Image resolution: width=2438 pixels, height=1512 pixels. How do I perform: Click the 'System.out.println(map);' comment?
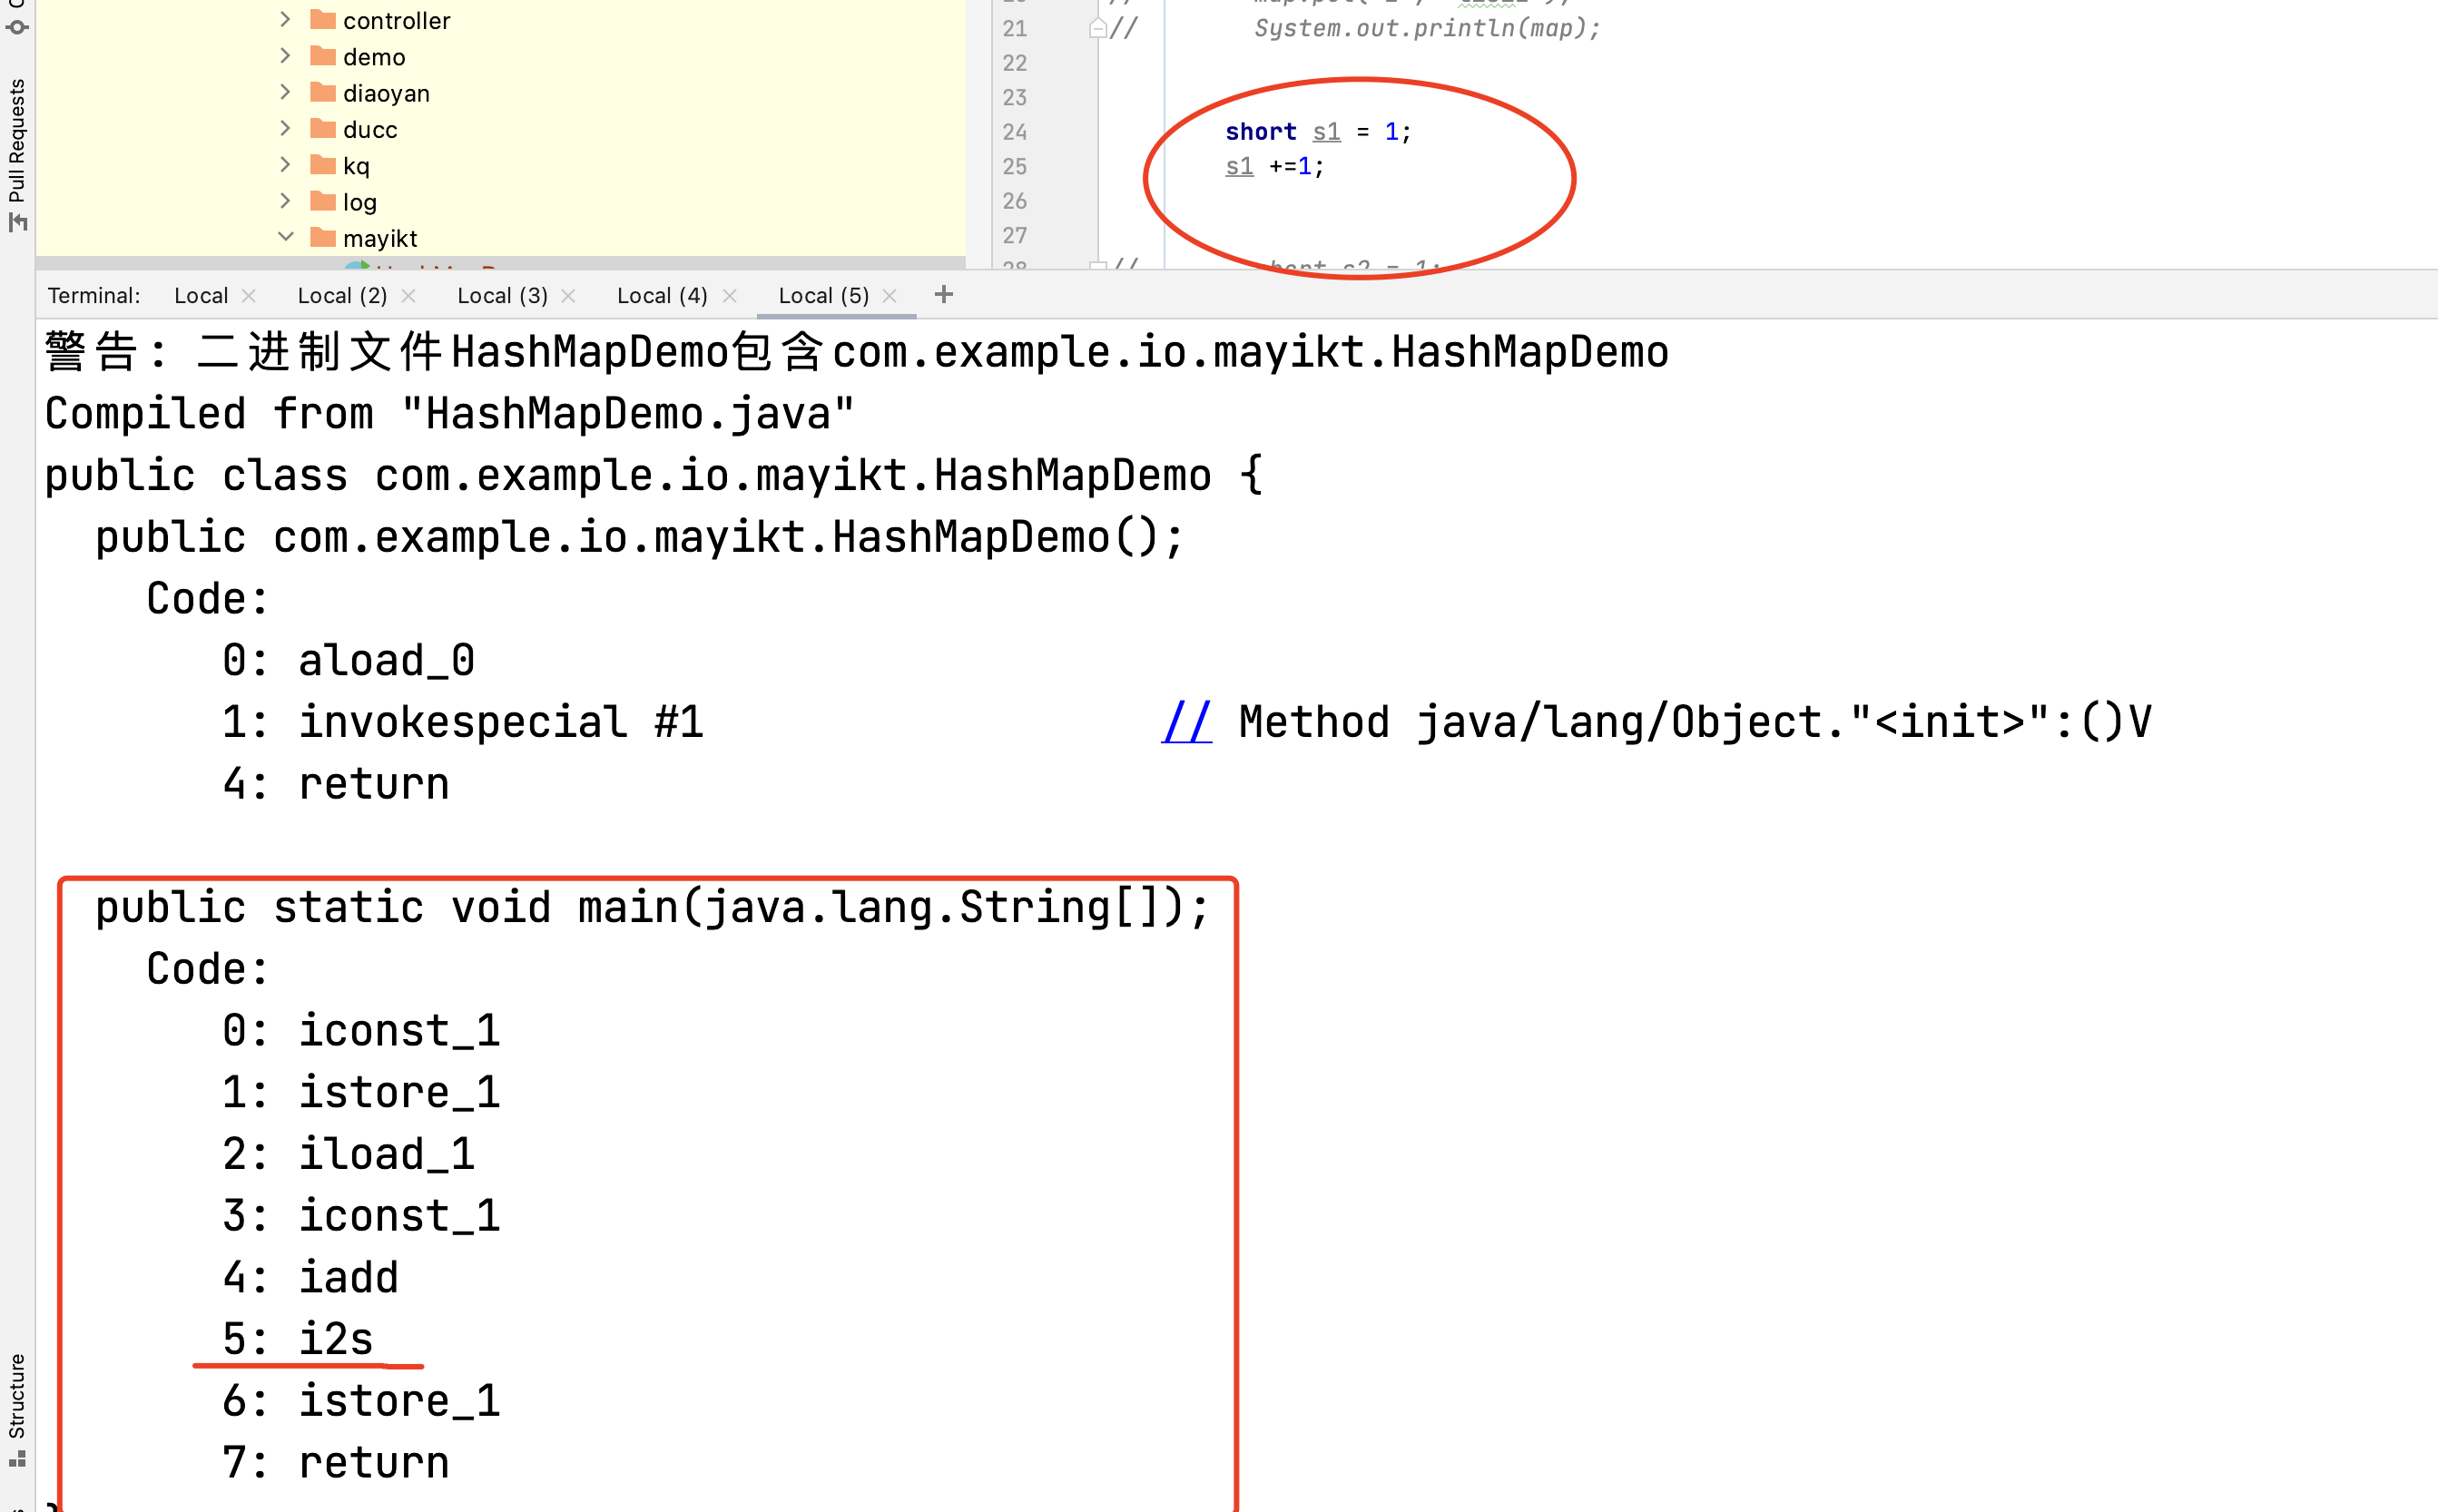[x=1427, y=28]
